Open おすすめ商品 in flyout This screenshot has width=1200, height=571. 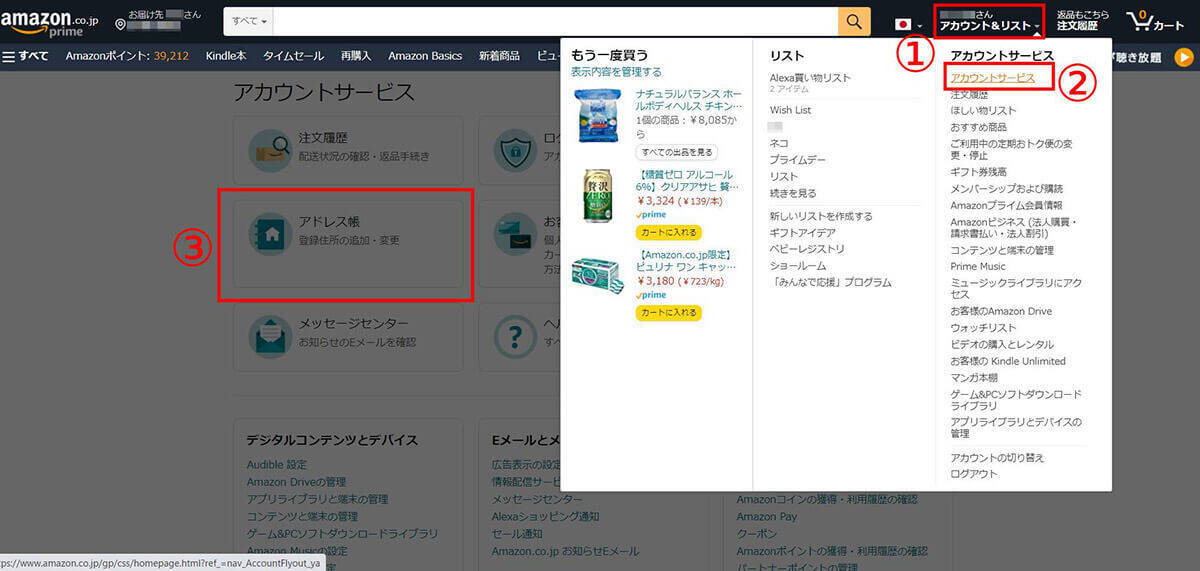[x=978, y=127]
